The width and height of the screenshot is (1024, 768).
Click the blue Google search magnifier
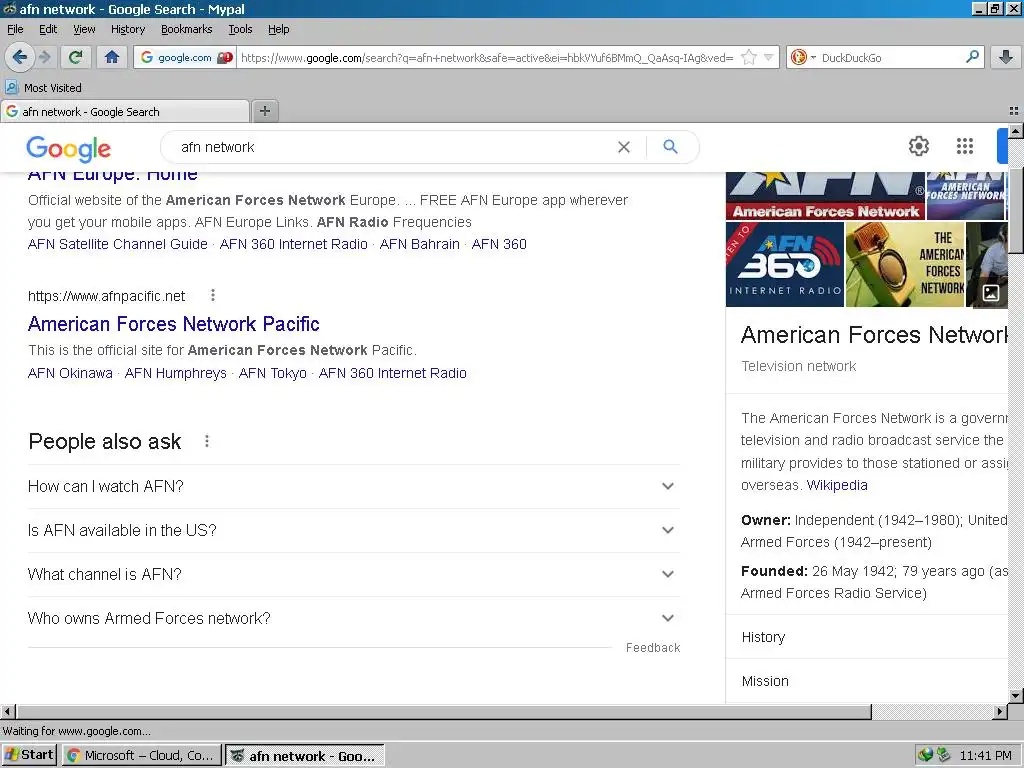pyautogui.click(x=670, y=147)
